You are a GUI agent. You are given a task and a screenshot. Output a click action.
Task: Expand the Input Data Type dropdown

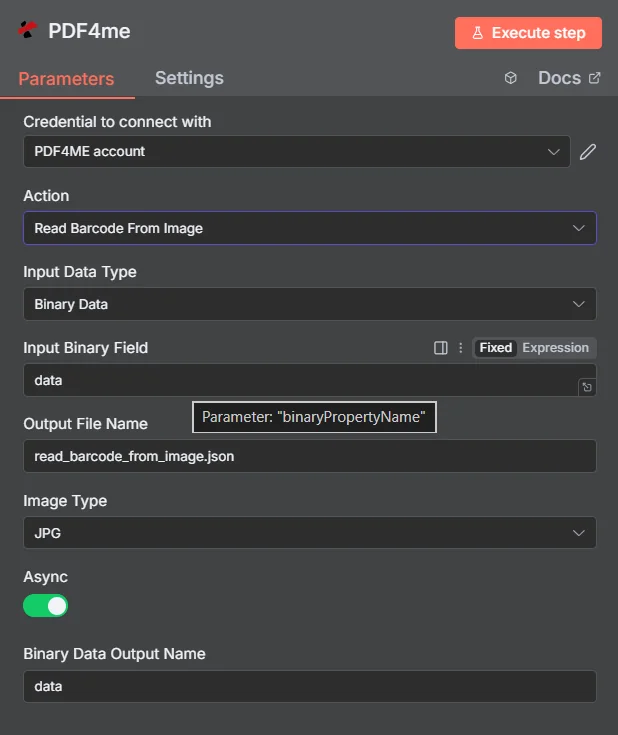coord(310,304)
